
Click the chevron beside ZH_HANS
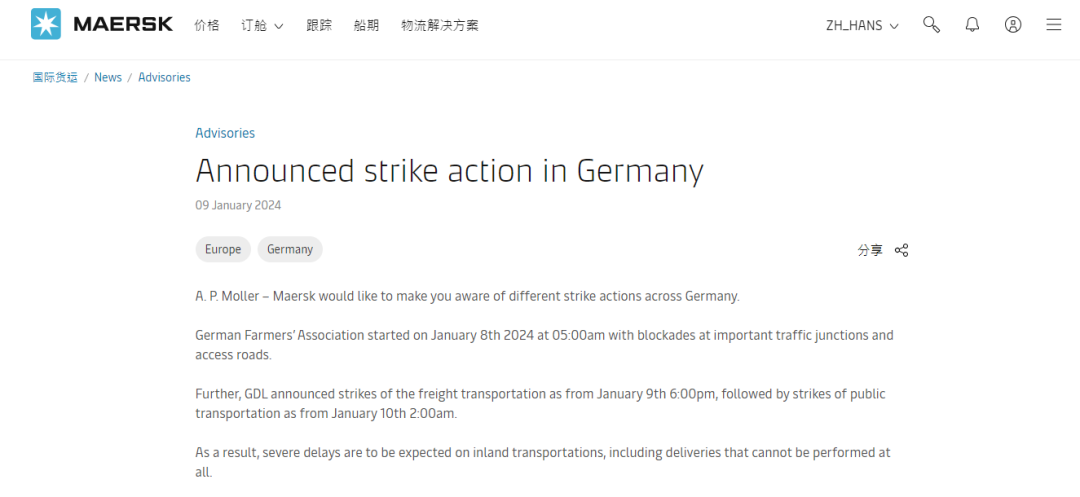click(894, 26)
